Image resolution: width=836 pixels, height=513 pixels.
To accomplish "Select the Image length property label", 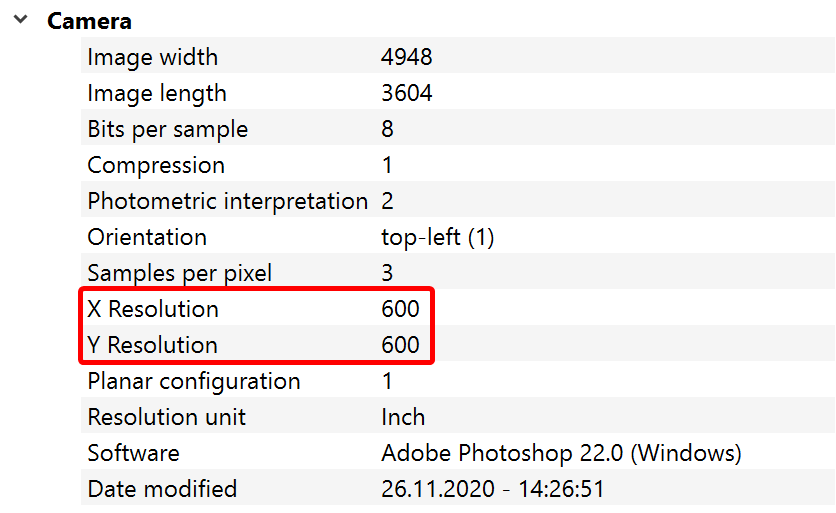I will pos(157,93).
